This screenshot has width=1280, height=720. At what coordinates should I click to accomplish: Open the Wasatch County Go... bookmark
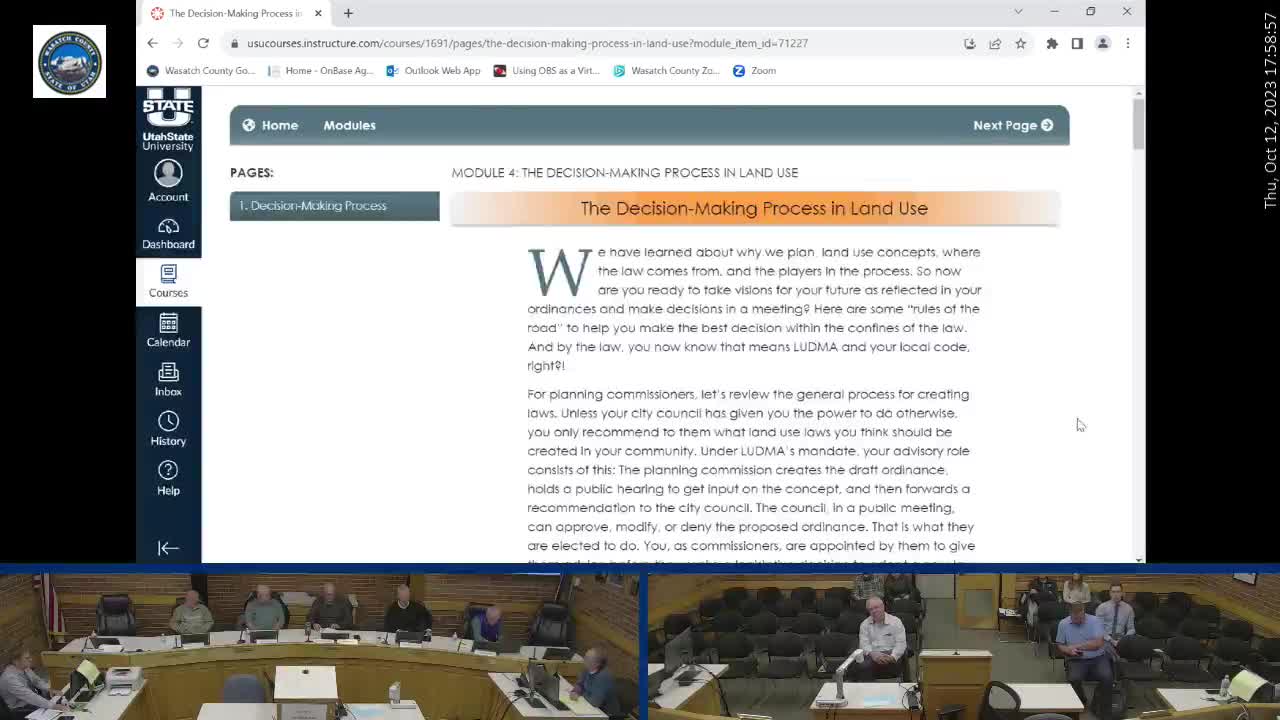point(201,70)
